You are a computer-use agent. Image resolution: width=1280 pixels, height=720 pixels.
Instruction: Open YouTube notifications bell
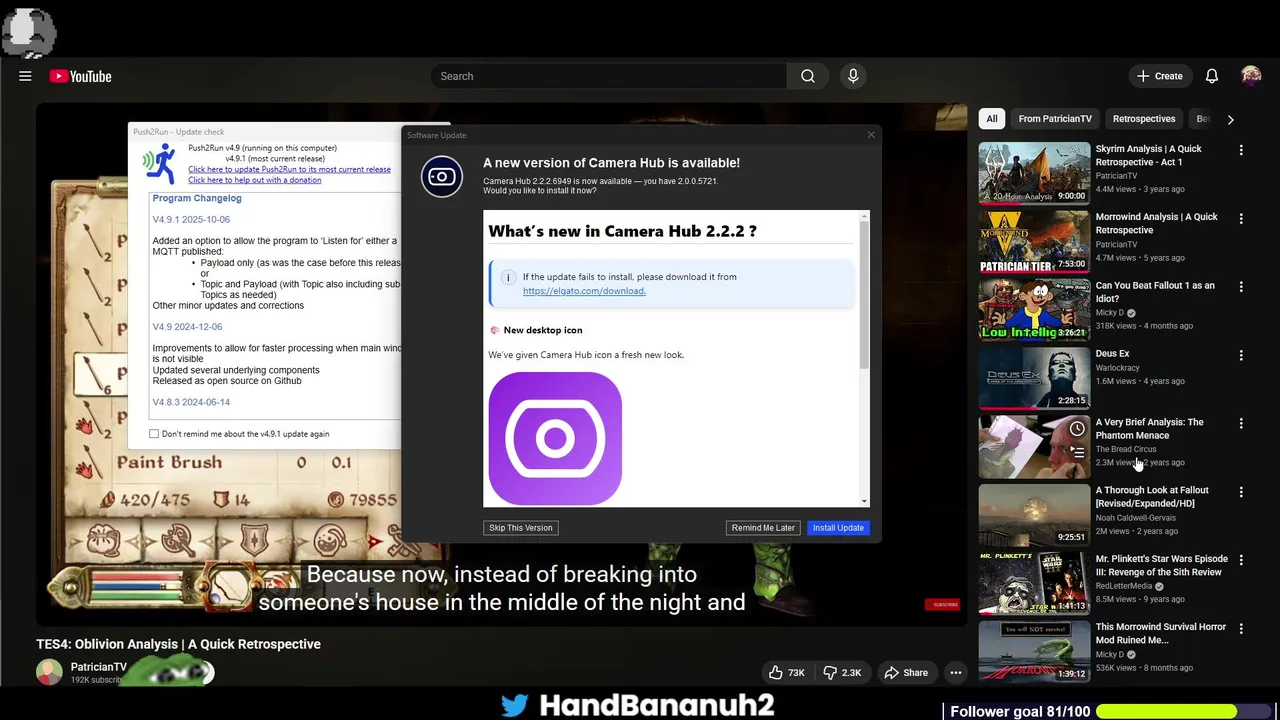(1211, 76)
